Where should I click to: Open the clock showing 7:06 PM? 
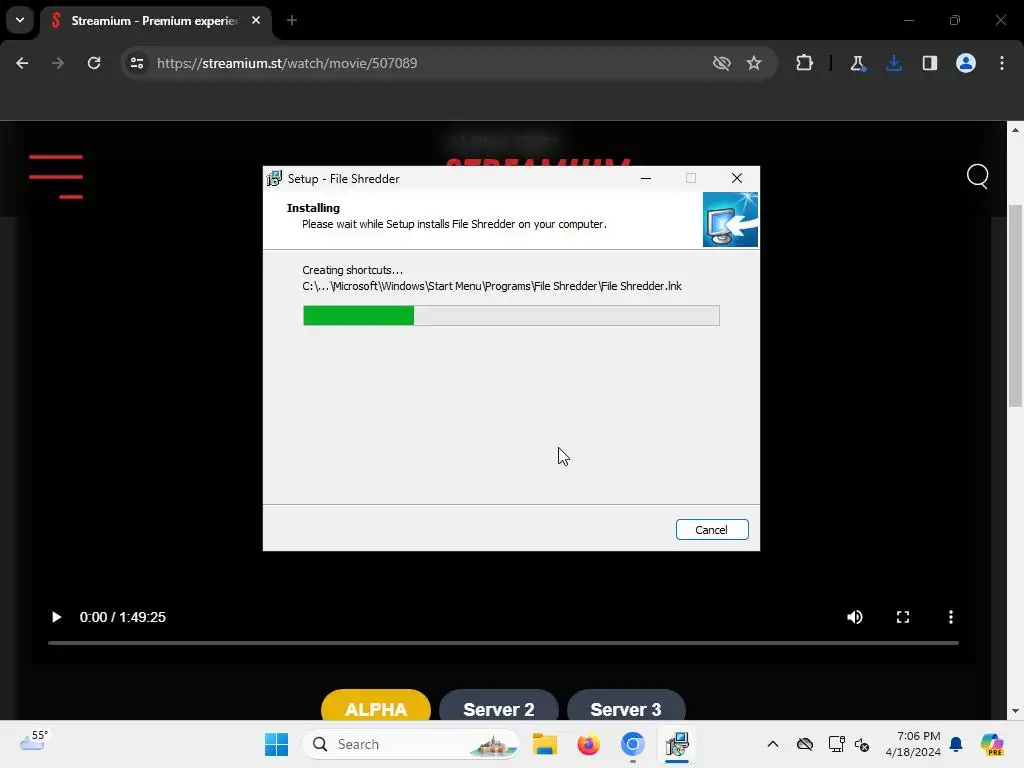913,744
